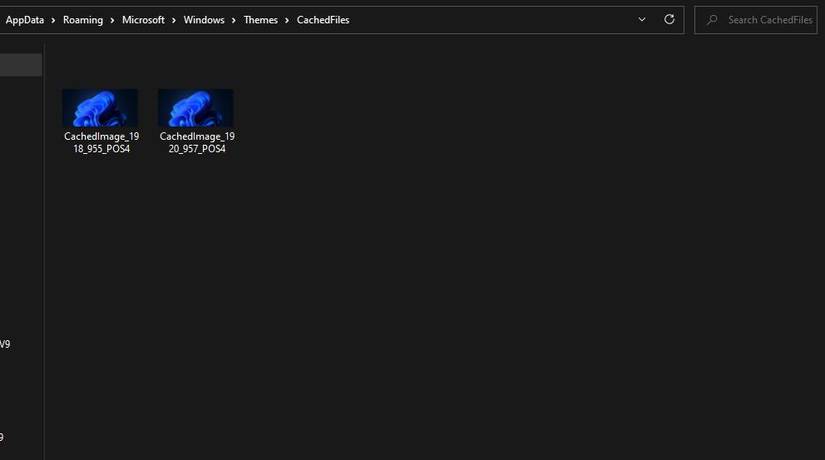This screenshot has width=825, height=460.
Task: Click the Search CachedFiles input field
Action: [756, 20]
